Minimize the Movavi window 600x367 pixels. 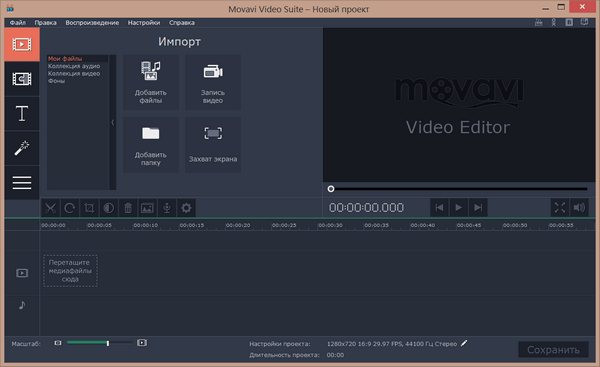(x=546, y=8)
